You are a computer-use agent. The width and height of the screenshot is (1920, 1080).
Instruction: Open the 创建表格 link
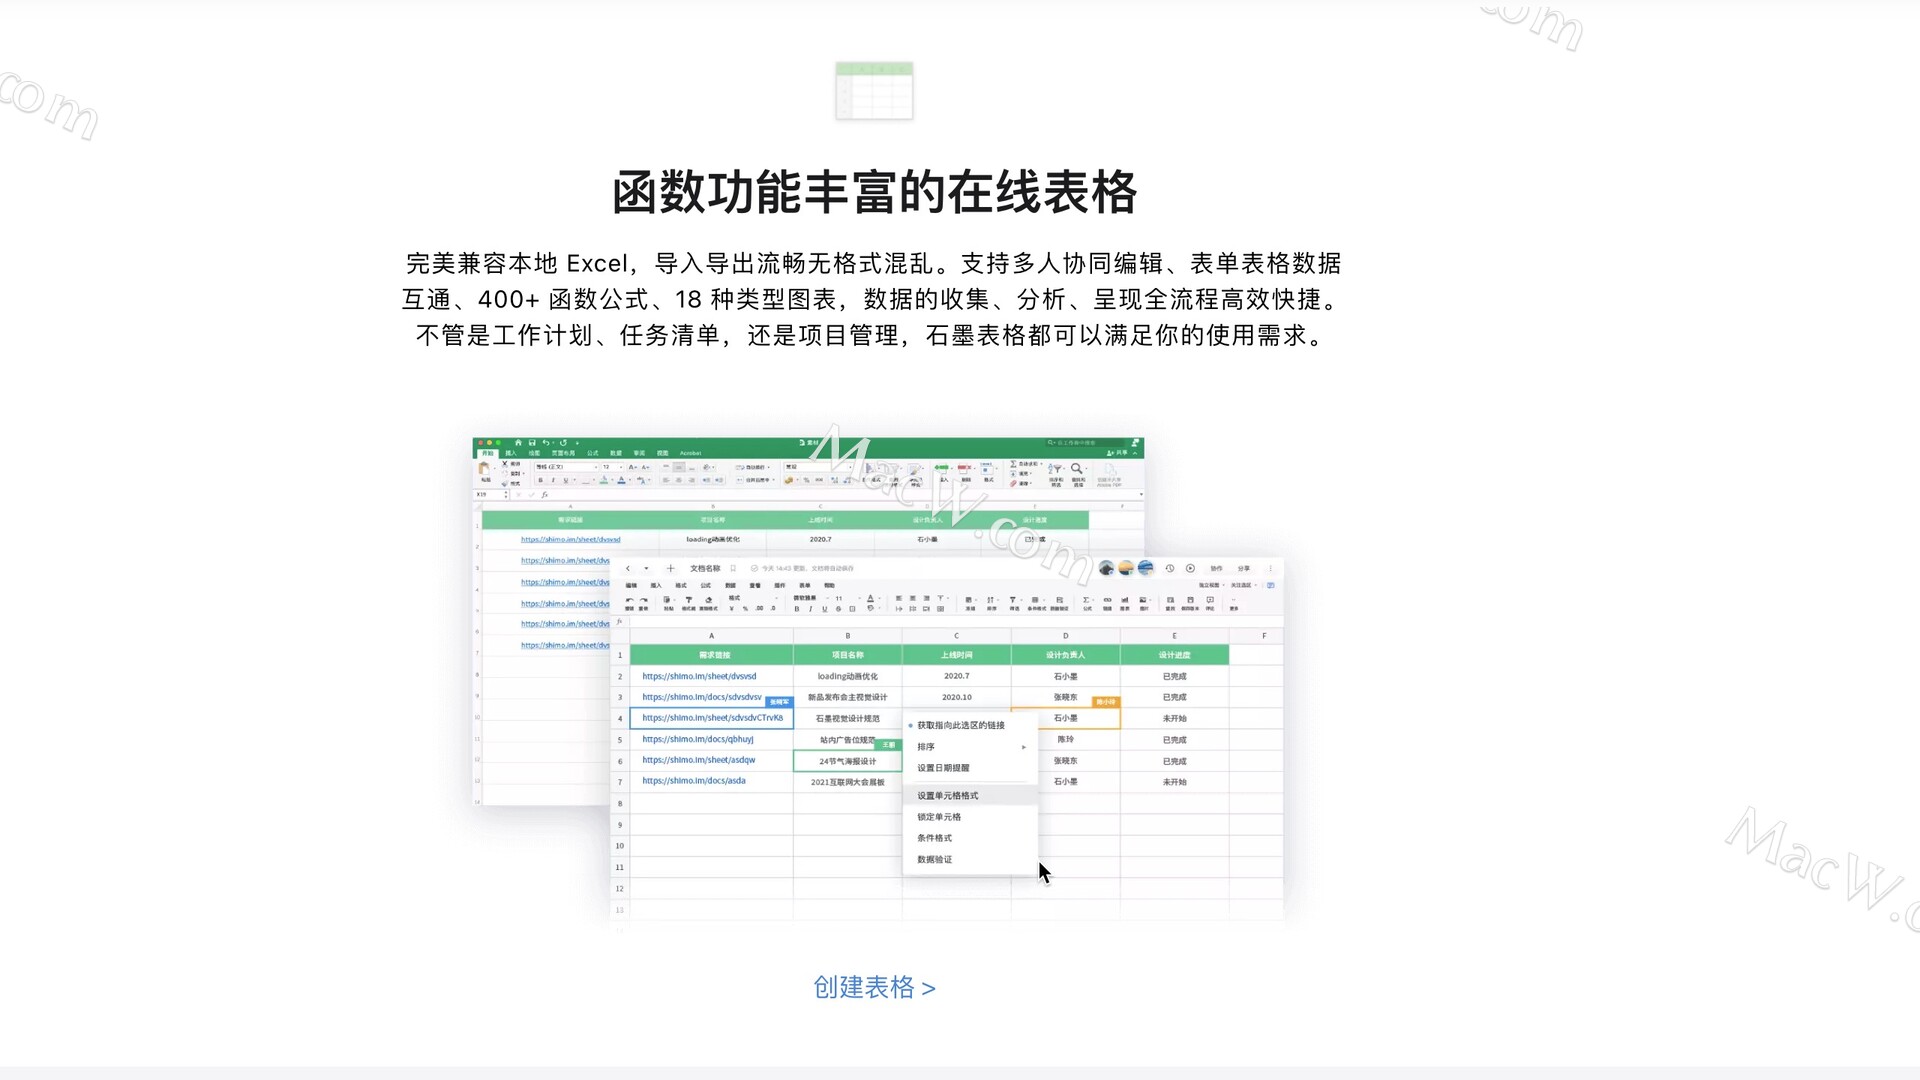(x=874, y=987)
